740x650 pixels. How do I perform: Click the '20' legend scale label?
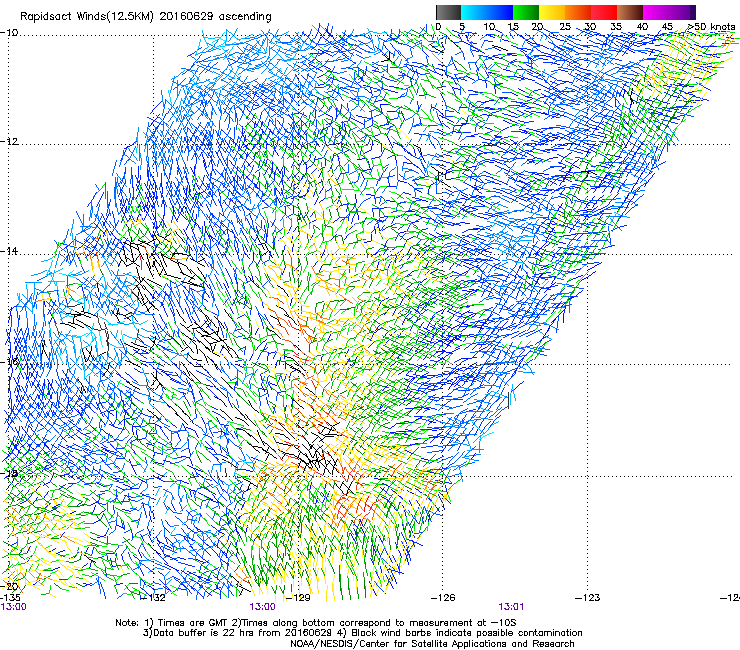[537, 27]
